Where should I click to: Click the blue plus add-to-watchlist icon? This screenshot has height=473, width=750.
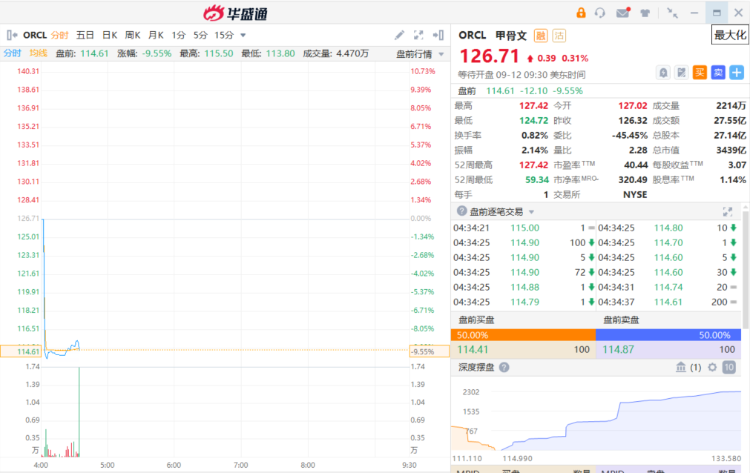[x=736, y=72]
